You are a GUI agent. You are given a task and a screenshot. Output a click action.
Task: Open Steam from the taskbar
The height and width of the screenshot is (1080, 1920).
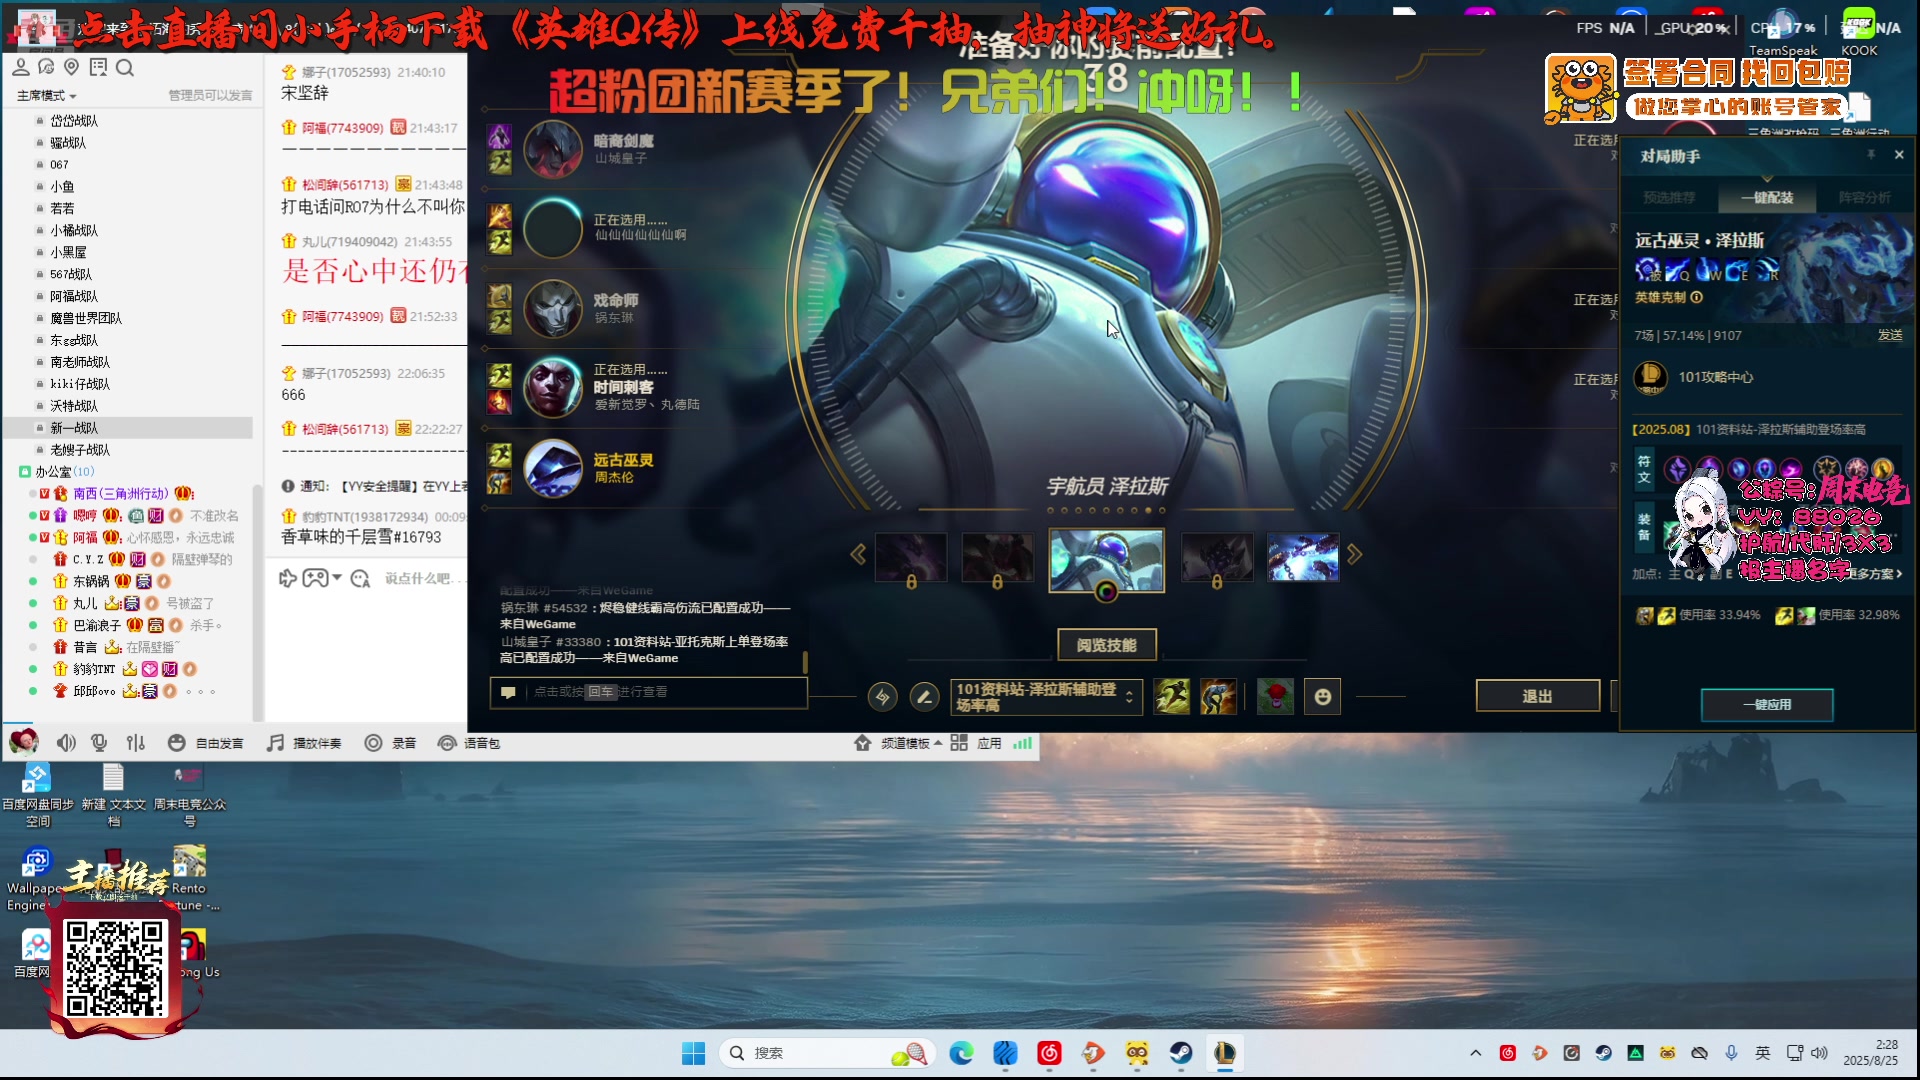click(x=1181, y=1053)
